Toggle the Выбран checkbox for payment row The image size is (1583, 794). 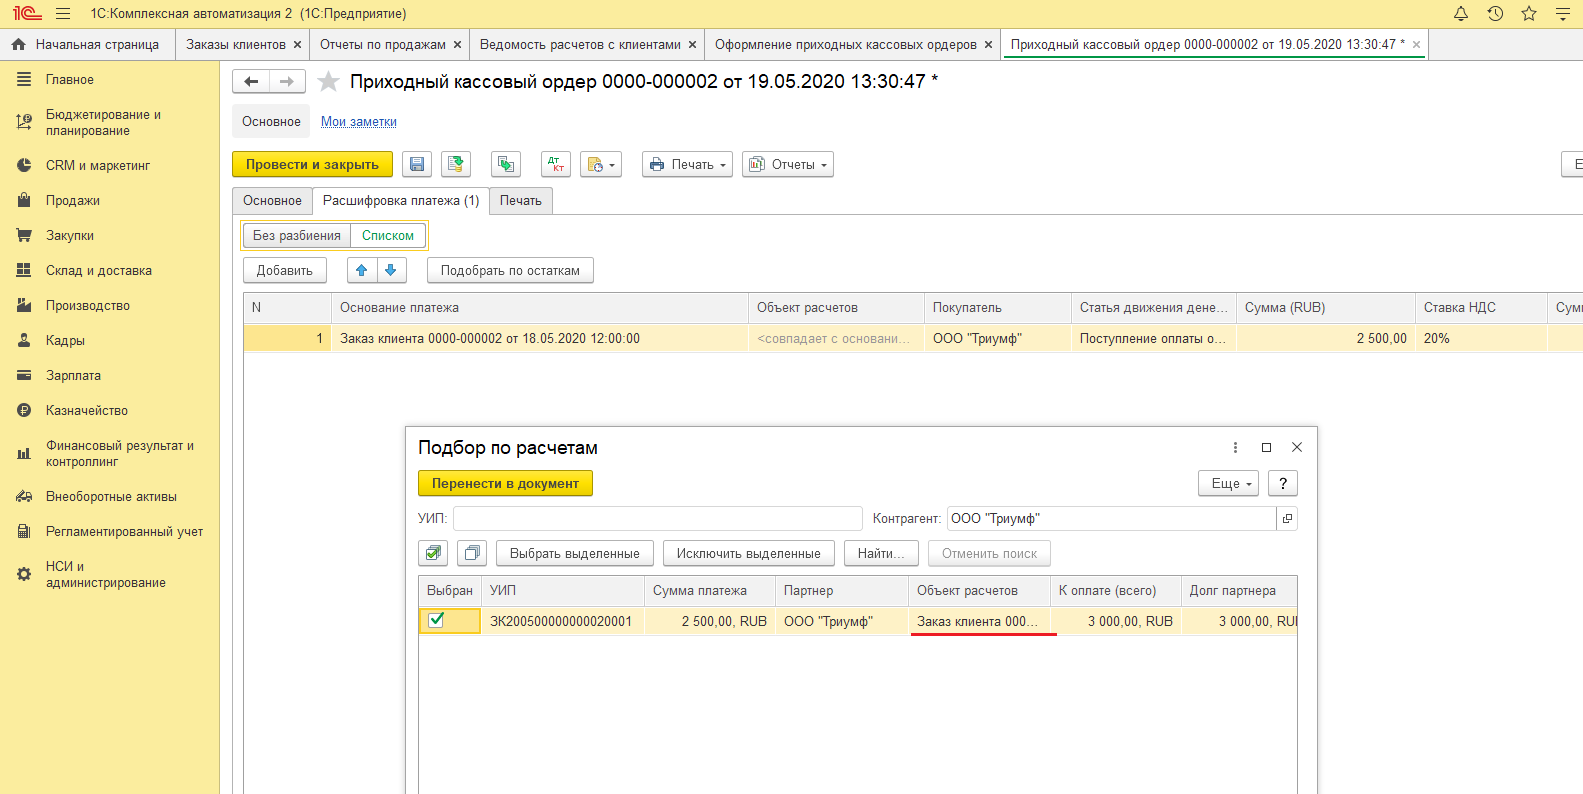pyautogui.click(x=436, y=620)
